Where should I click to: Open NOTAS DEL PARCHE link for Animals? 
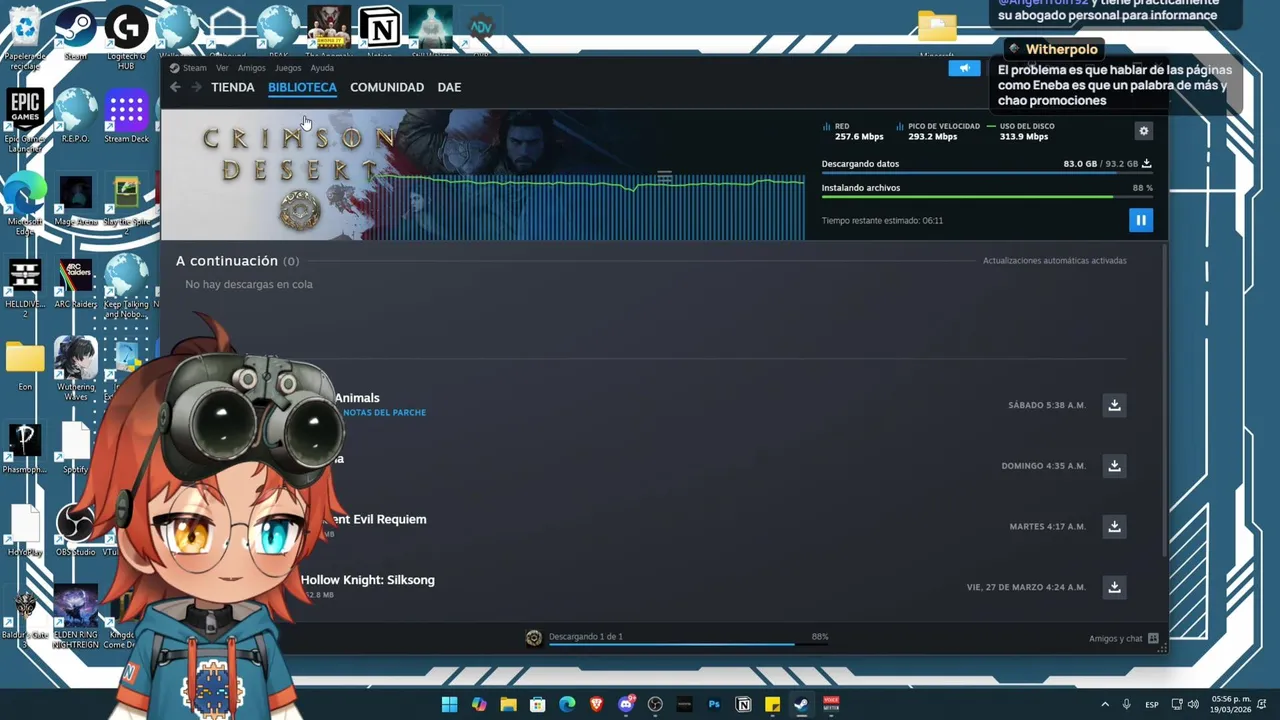click(x=385, y=413)
